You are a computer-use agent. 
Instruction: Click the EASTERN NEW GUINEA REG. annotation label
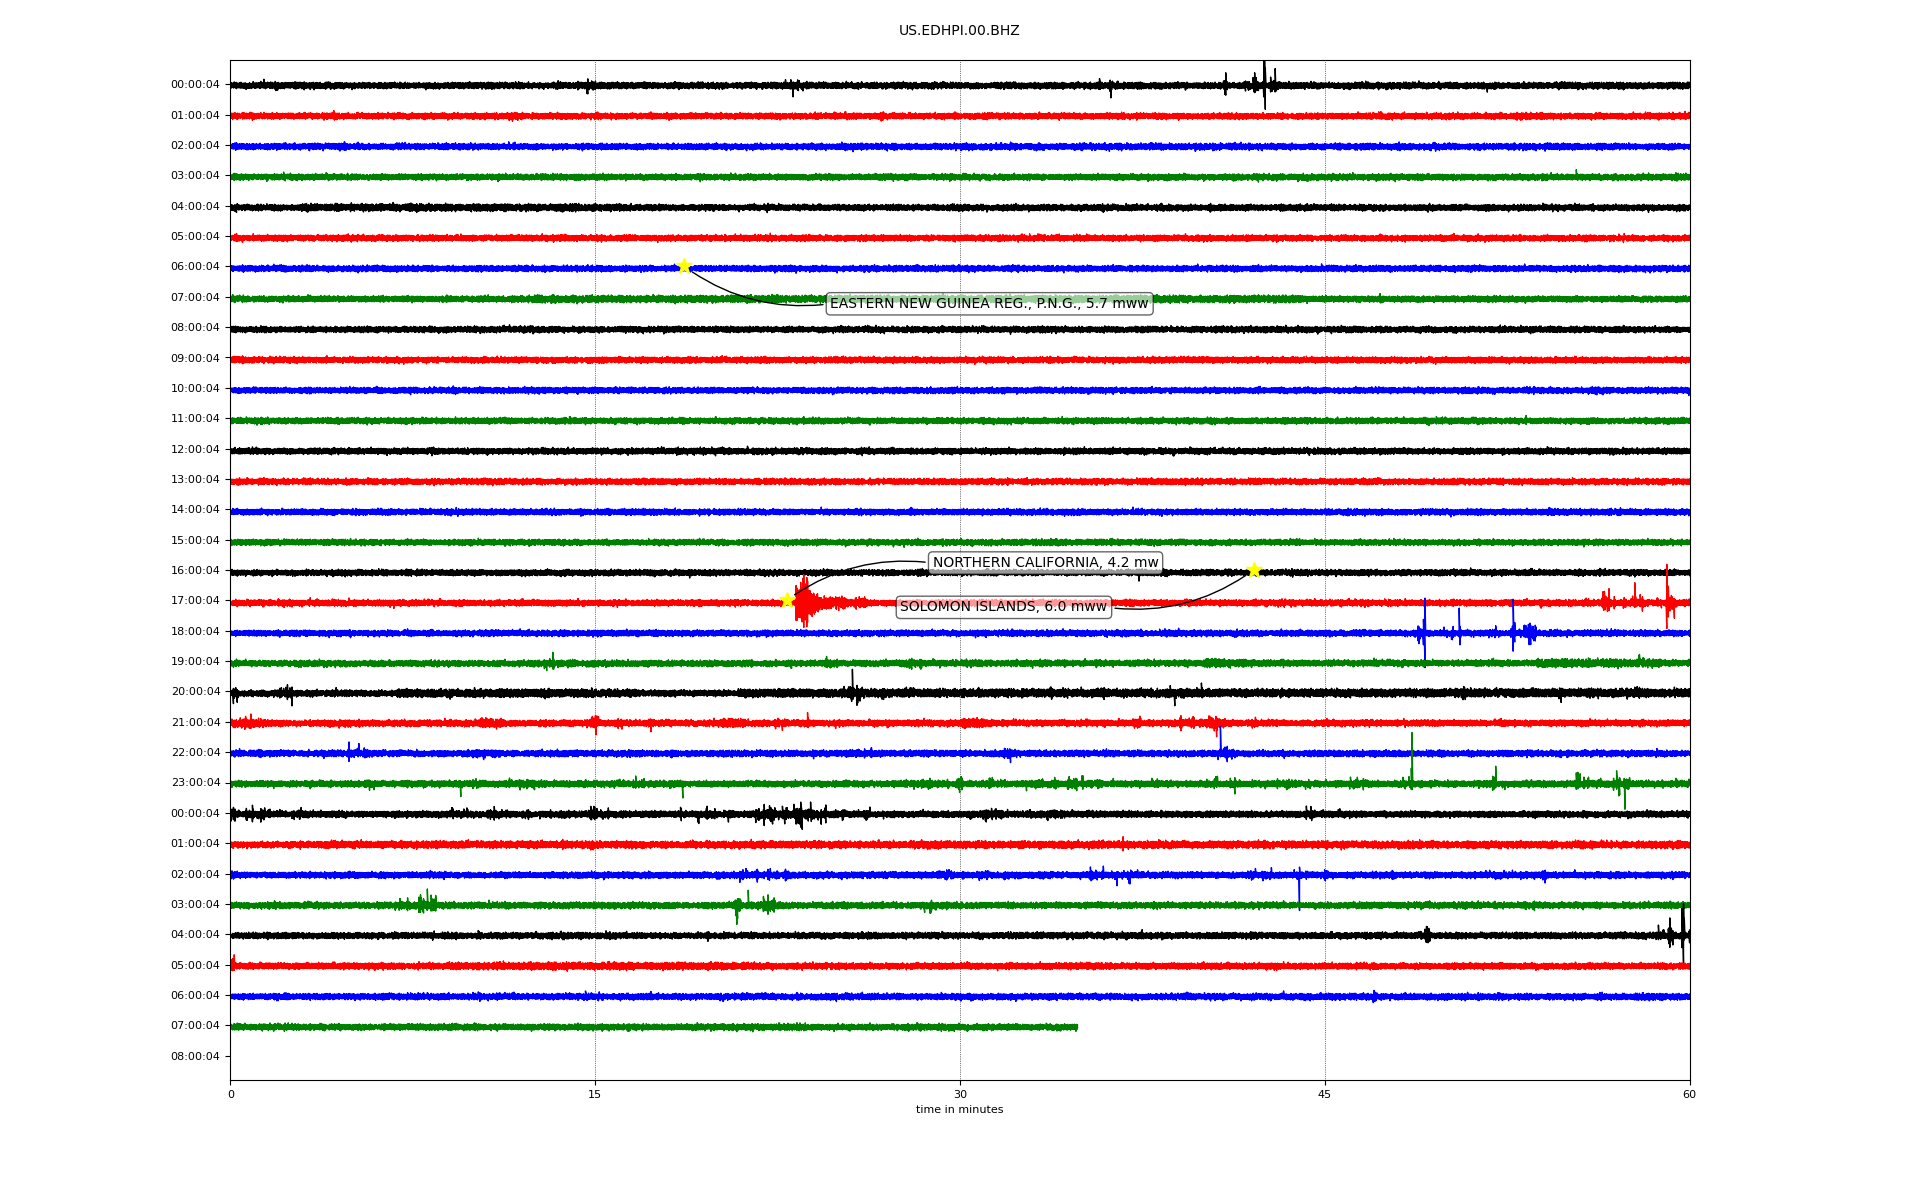(989, 303)
